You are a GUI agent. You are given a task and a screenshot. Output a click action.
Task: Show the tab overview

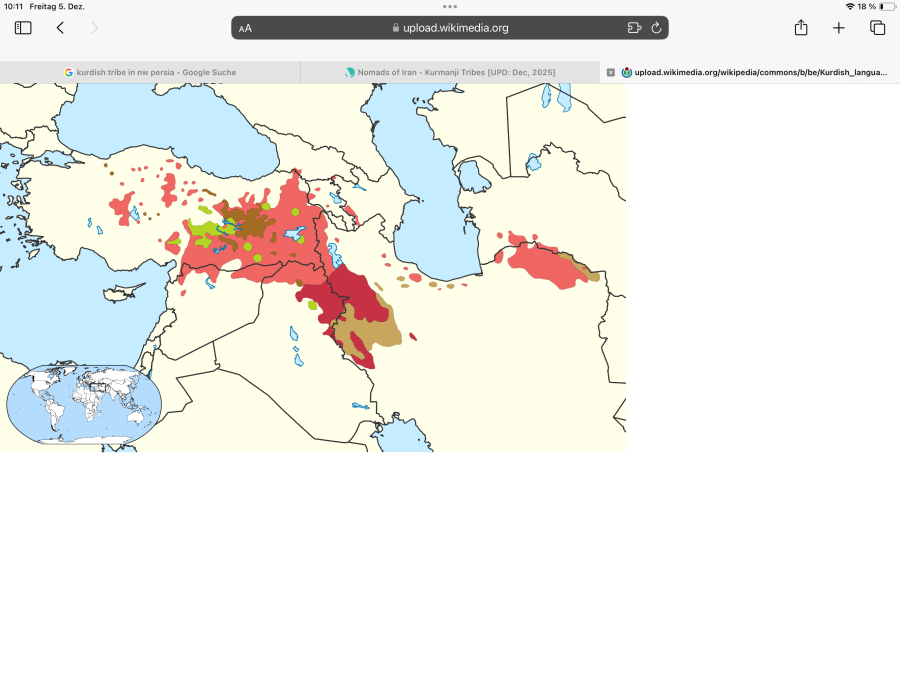click(x=878, y=28)
